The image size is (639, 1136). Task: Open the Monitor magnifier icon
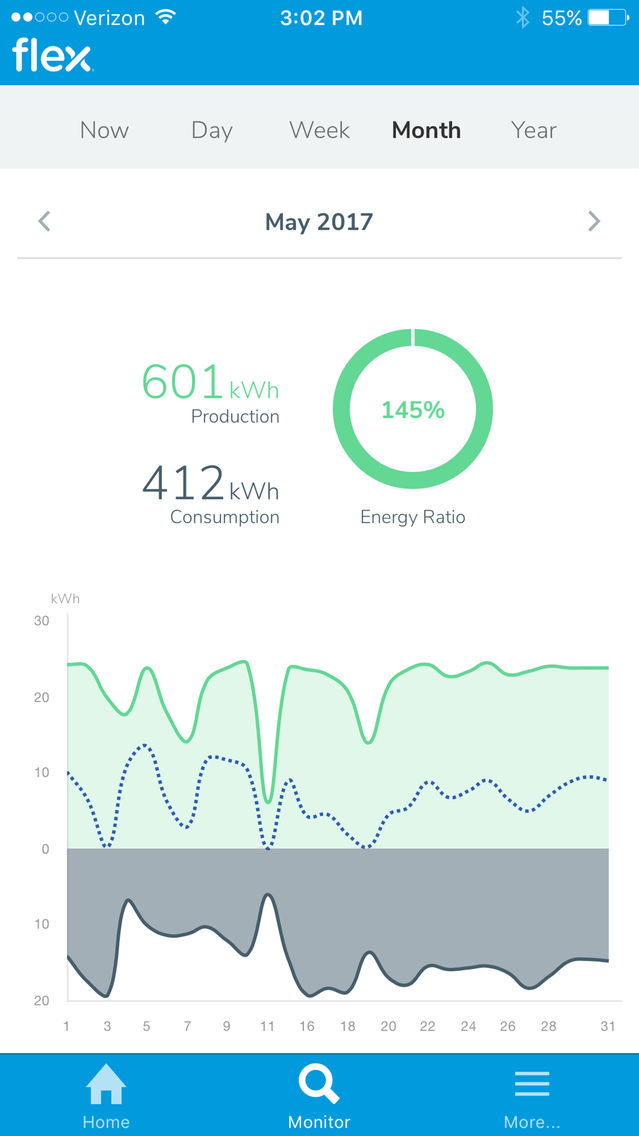click(319, 1085)
